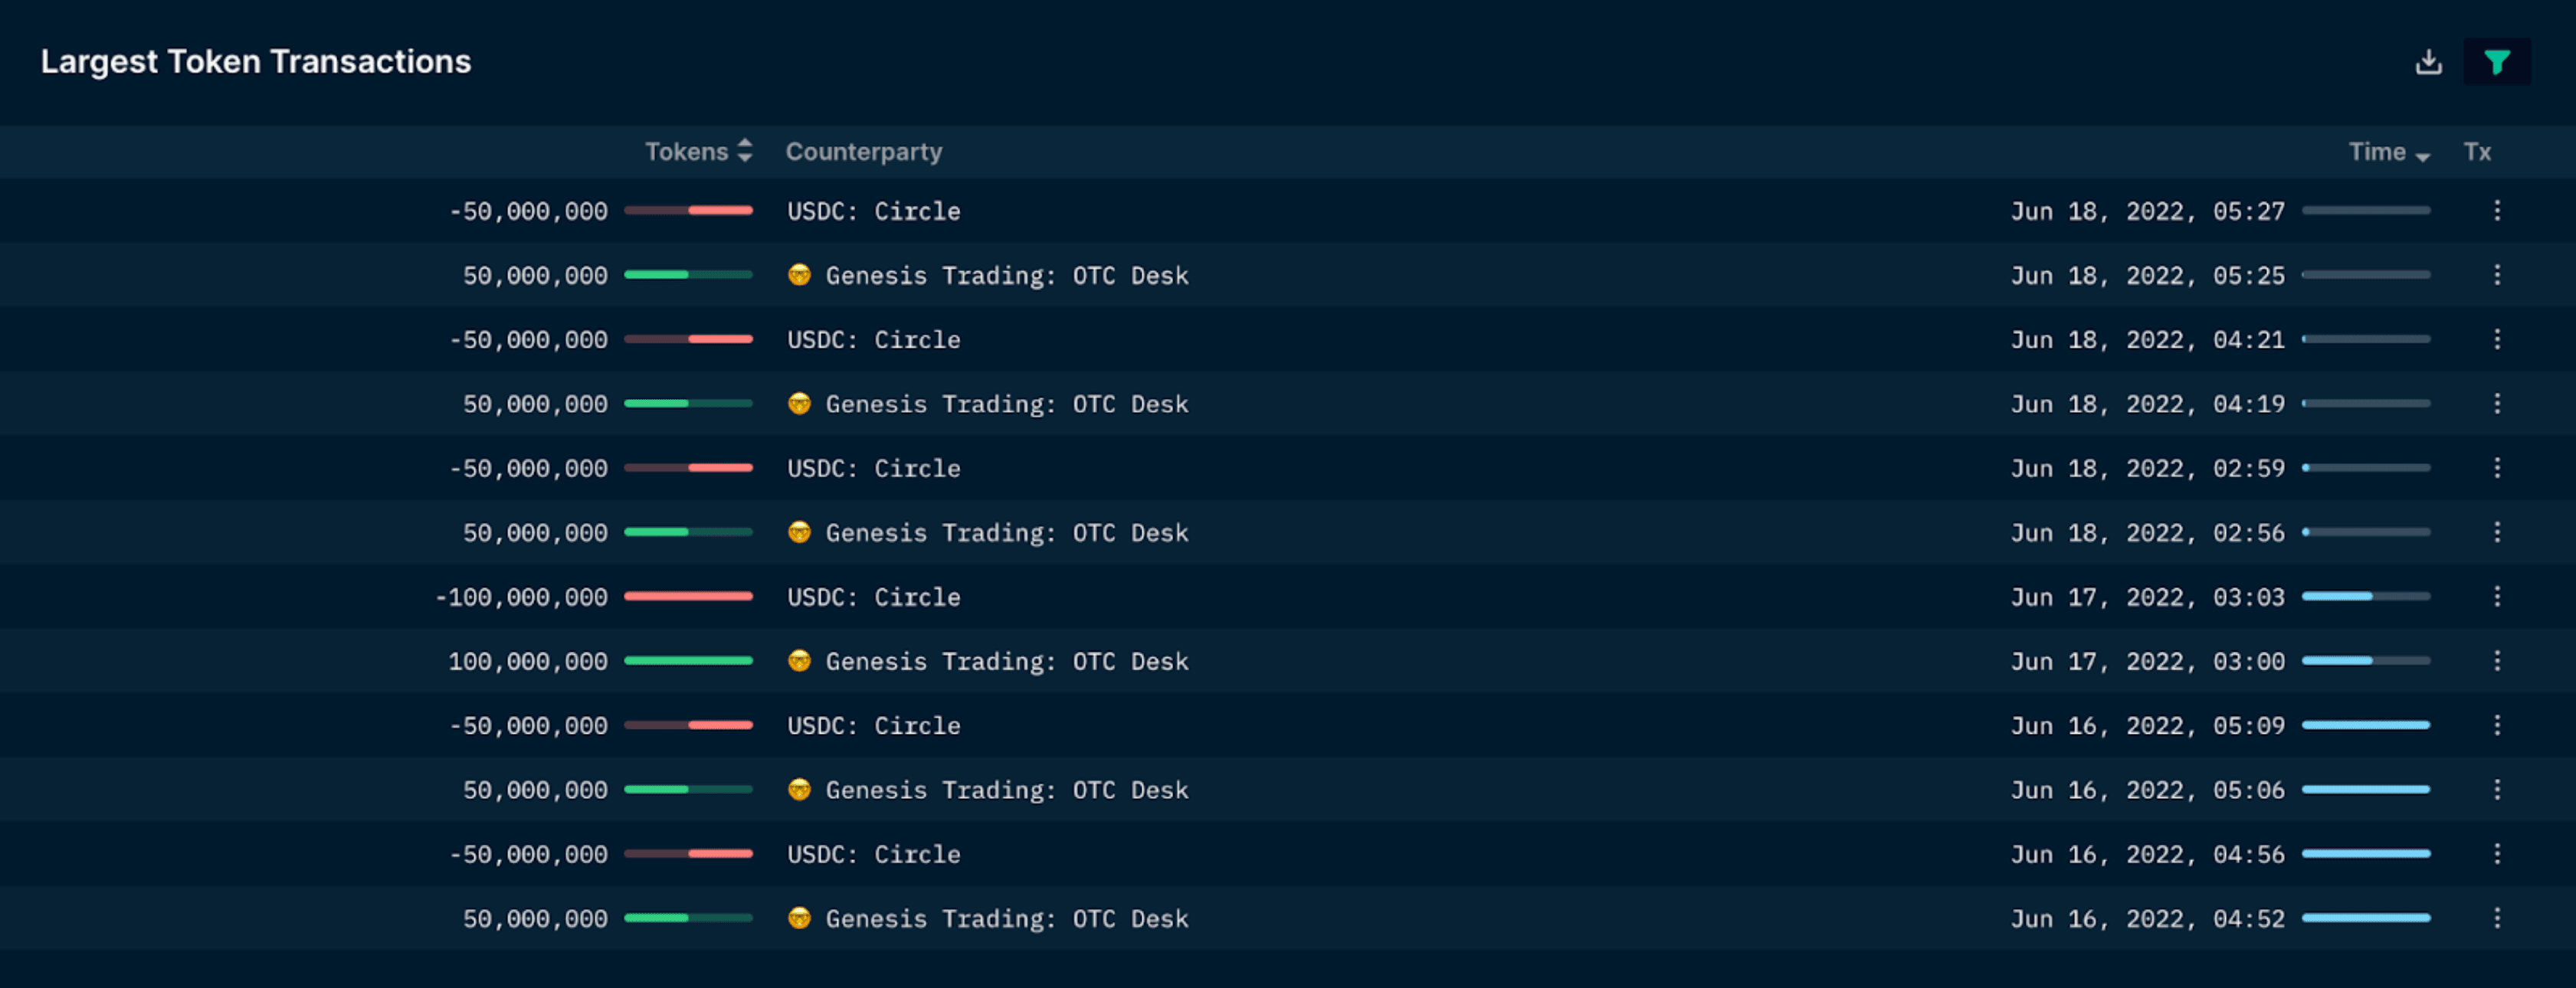The image size is (2576, 988).
Task: Click the -100,000,000 token amount
Action: 521,597
